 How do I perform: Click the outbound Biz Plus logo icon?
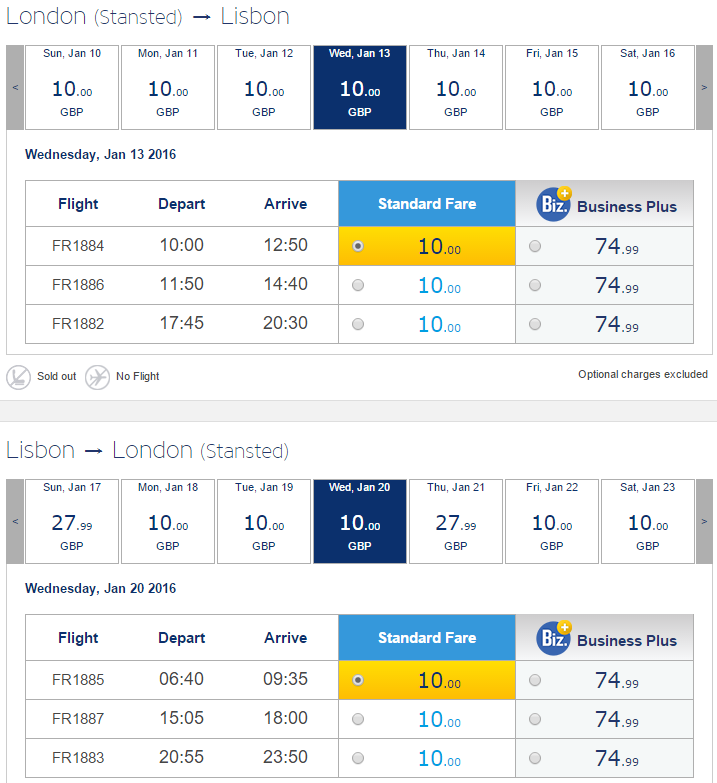(x=554, y=204)
